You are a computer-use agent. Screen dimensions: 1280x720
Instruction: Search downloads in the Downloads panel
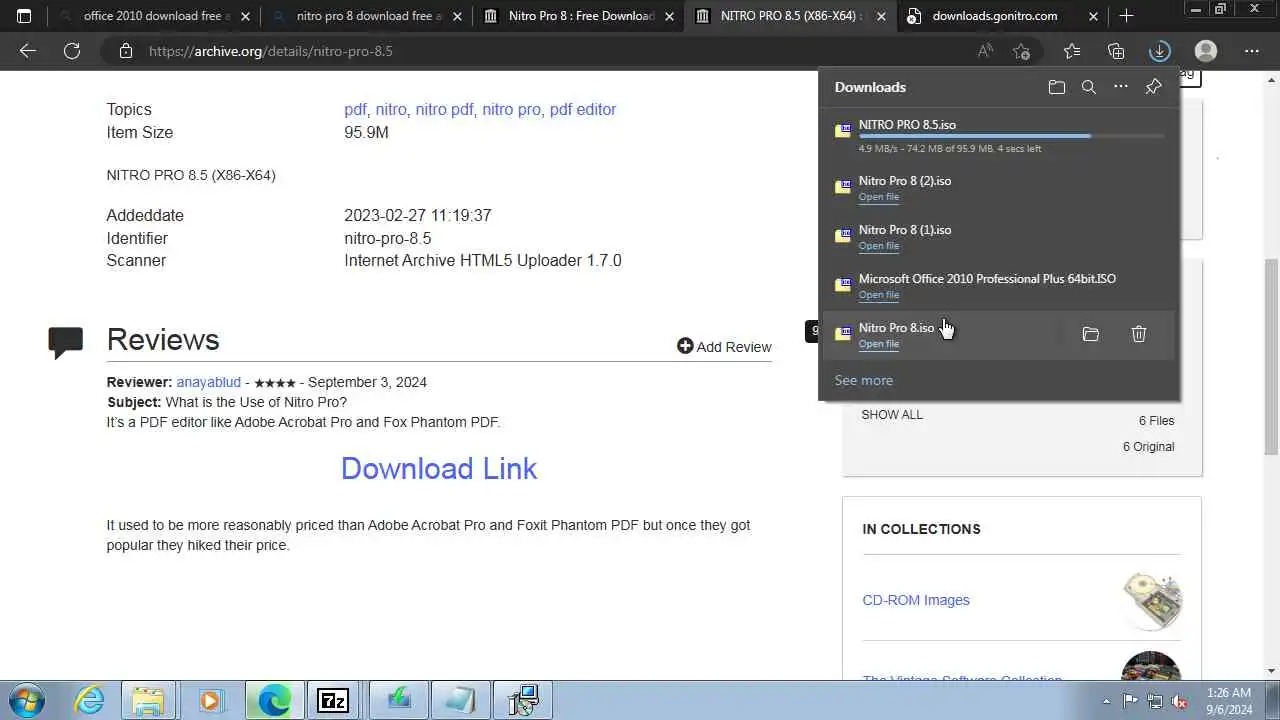1089,87
